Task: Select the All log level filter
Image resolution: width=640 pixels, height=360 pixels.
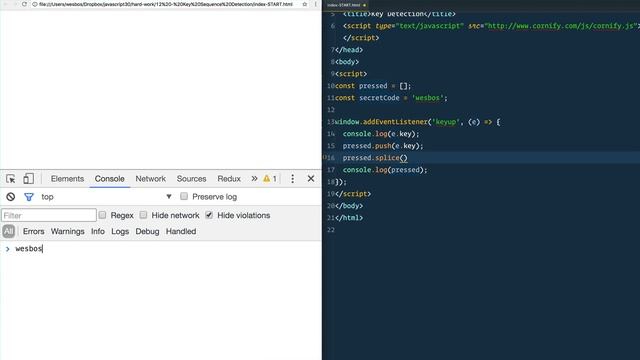Action: point(9,231)
